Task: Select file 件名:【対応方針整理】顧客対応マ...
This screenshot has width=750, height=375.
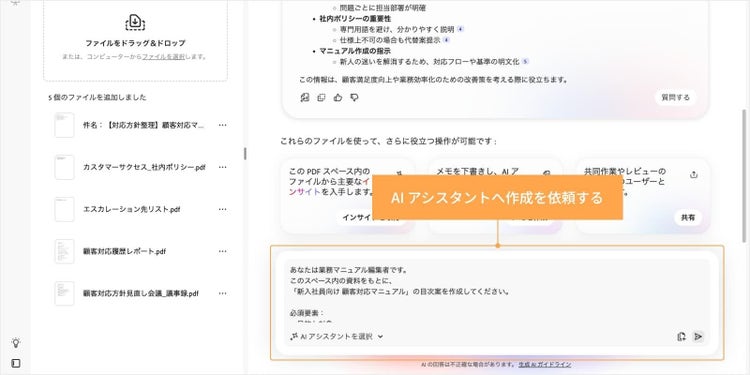Action: pos(143,125)
